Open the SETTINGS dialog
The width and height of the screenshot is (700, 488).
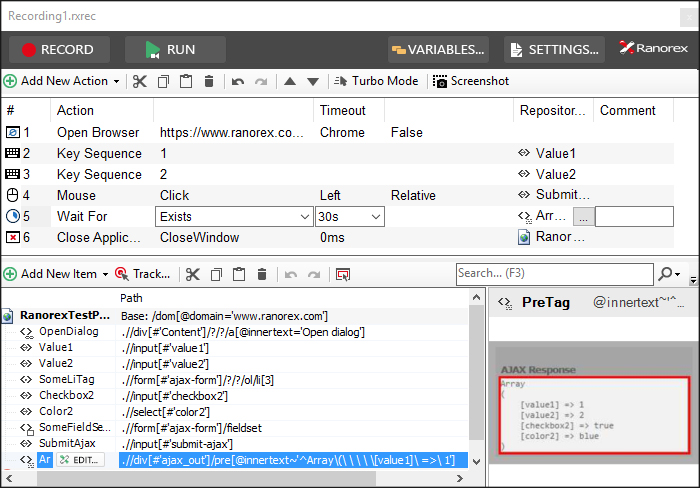[x=554, y=50]
